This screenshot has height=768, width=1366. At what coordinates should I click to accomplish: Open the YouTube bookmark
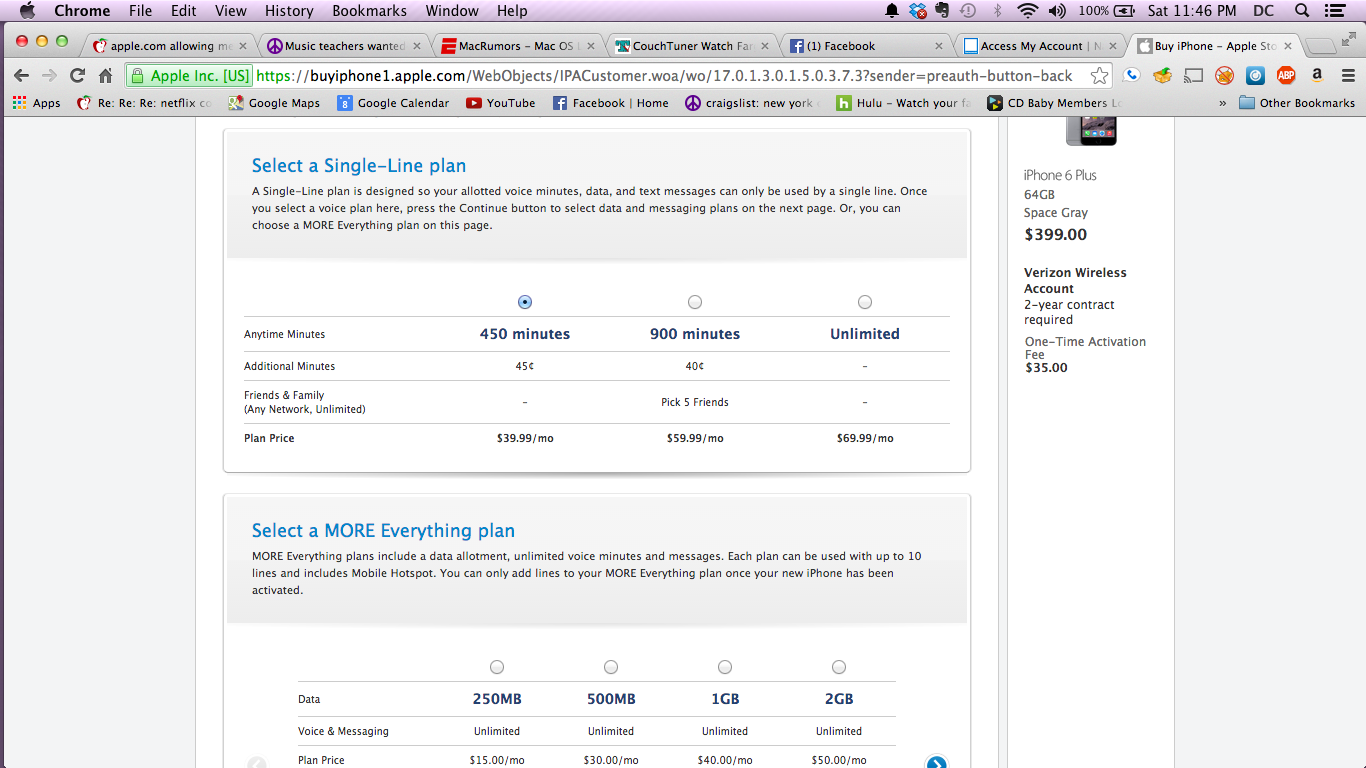click(500, 103)
